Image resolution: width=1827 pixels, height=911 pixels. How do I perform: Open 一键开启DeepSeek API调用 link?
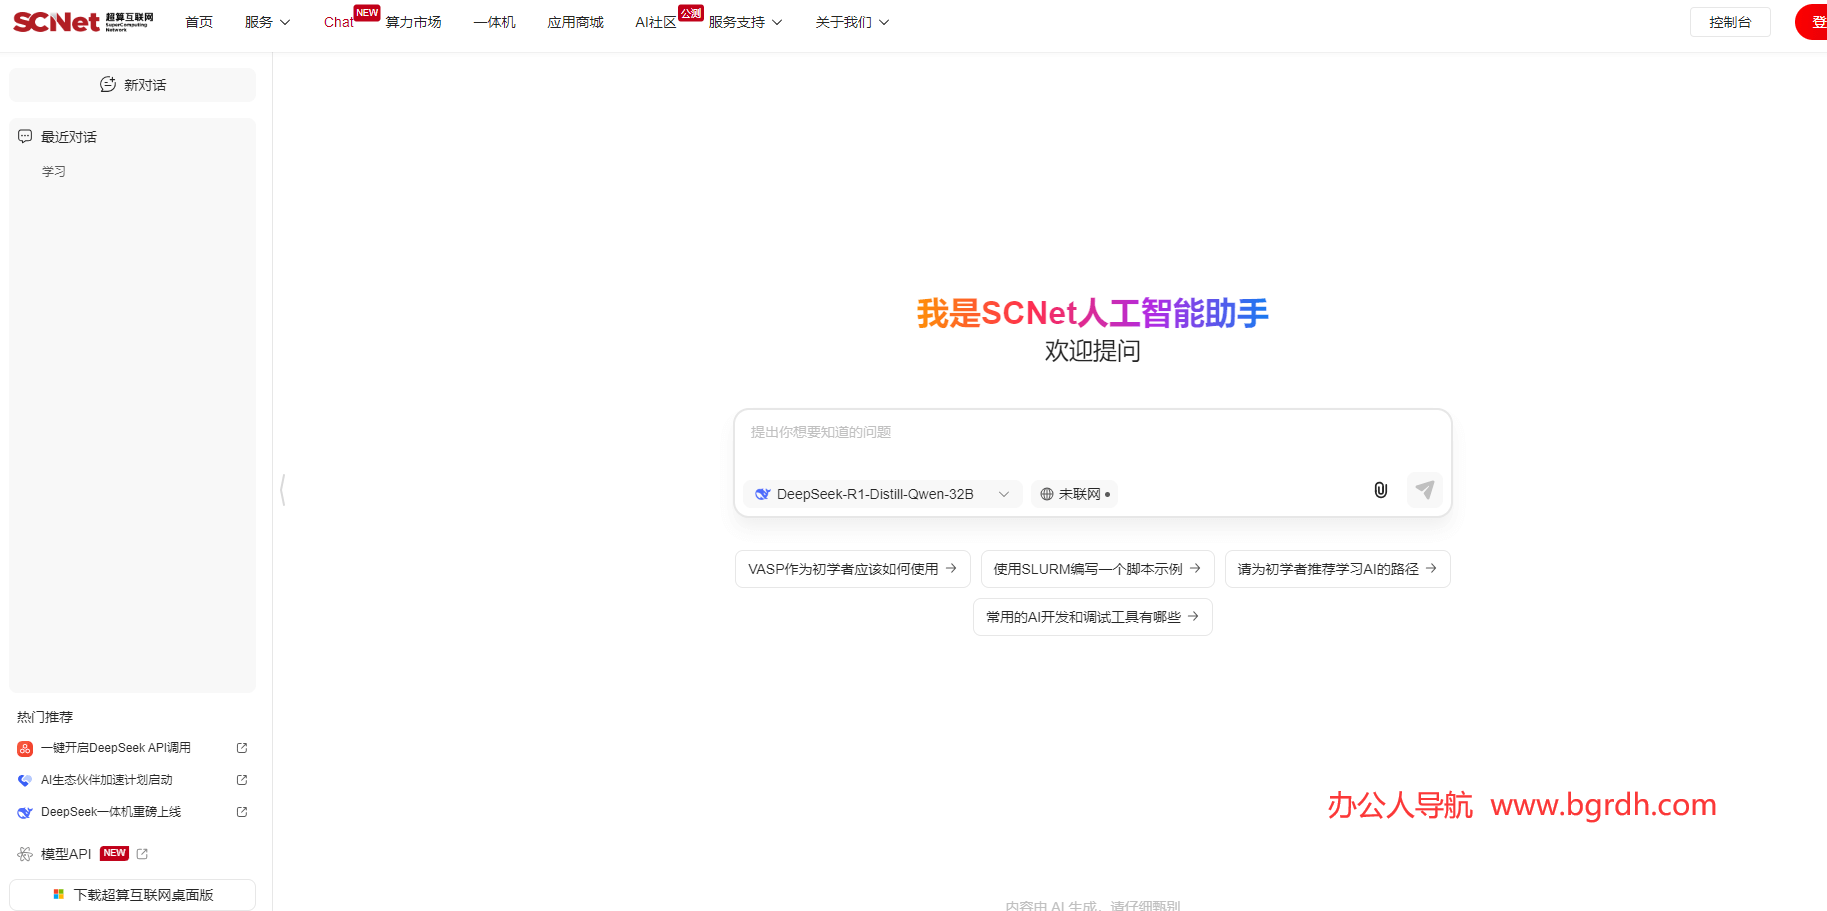click(x=116, y=748)
